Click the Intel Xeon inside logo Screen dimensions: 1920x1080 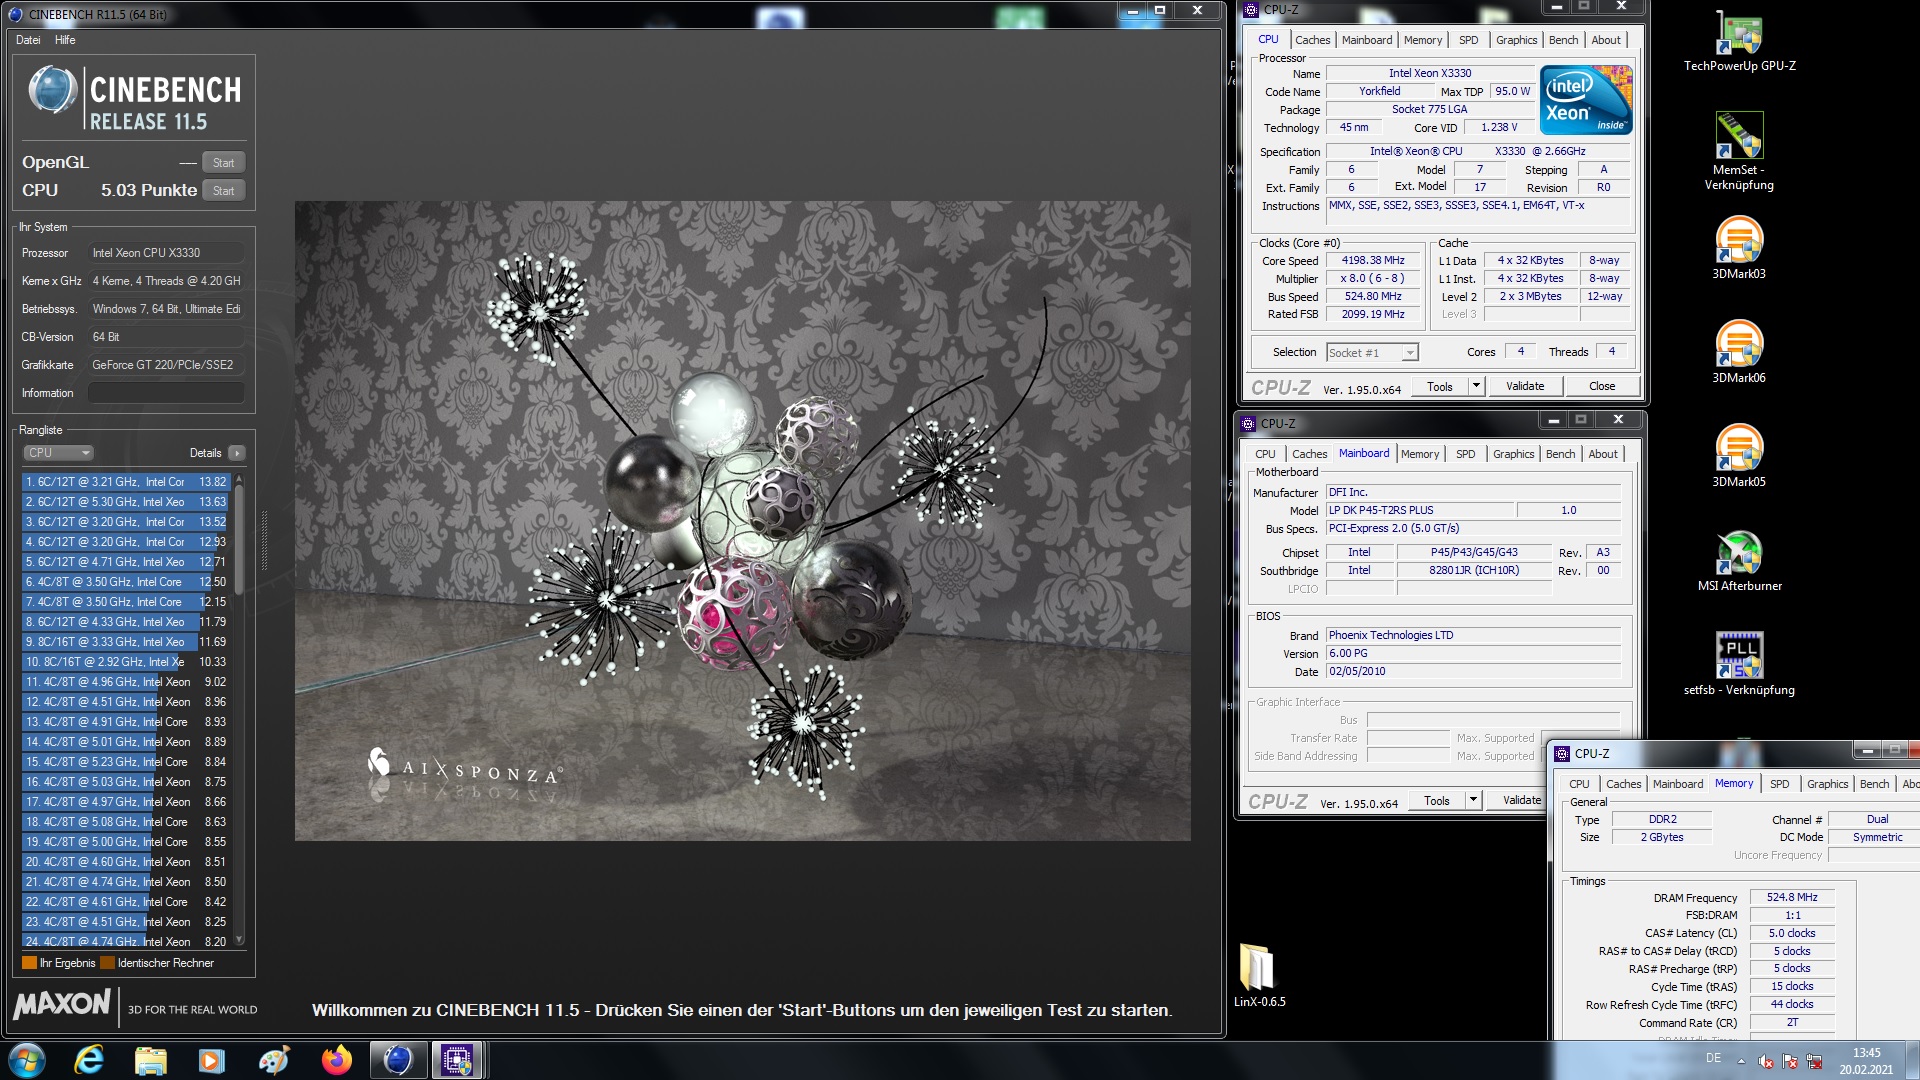[1587, 100]
